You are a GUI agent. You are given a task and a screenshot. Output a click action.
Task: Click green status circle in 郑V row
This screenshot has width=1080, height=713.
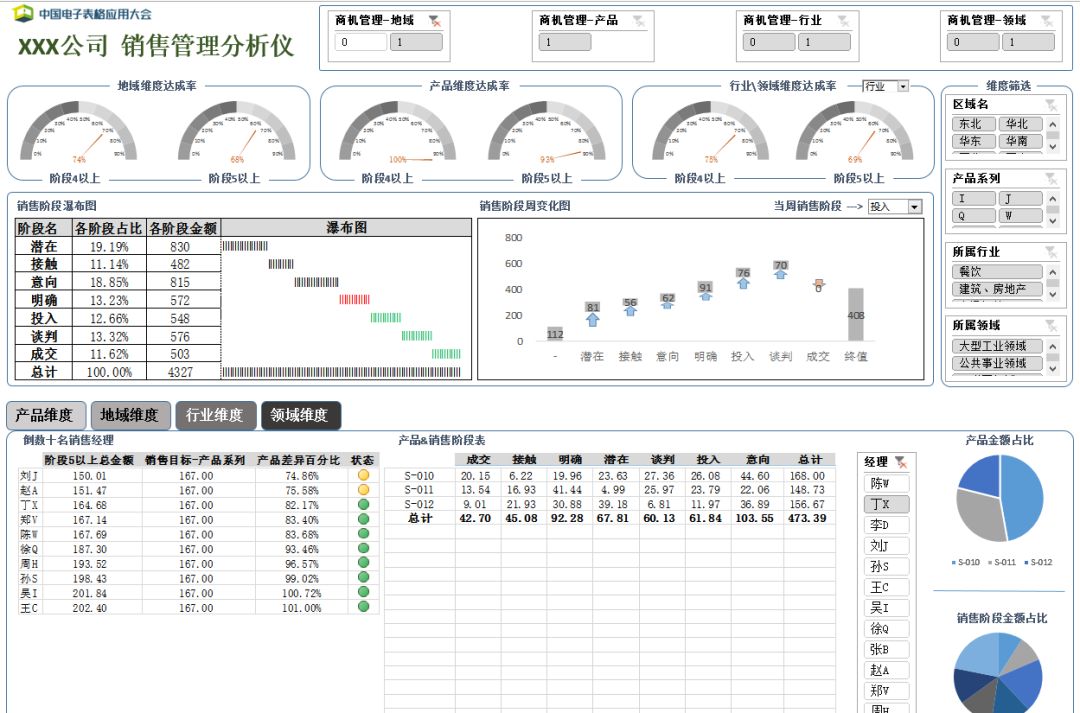[x=364, y=519]
